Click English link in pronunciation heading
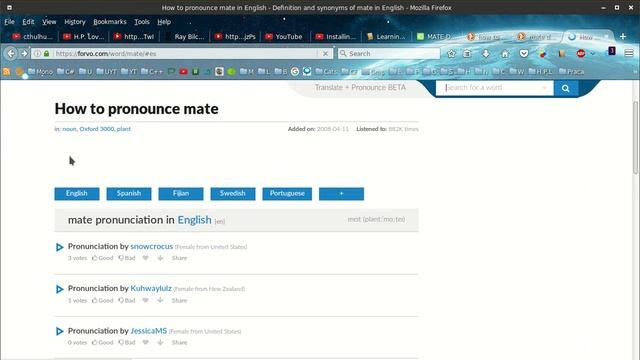The height and width of the screenshot is (360, 640). (x=194, y=220)
